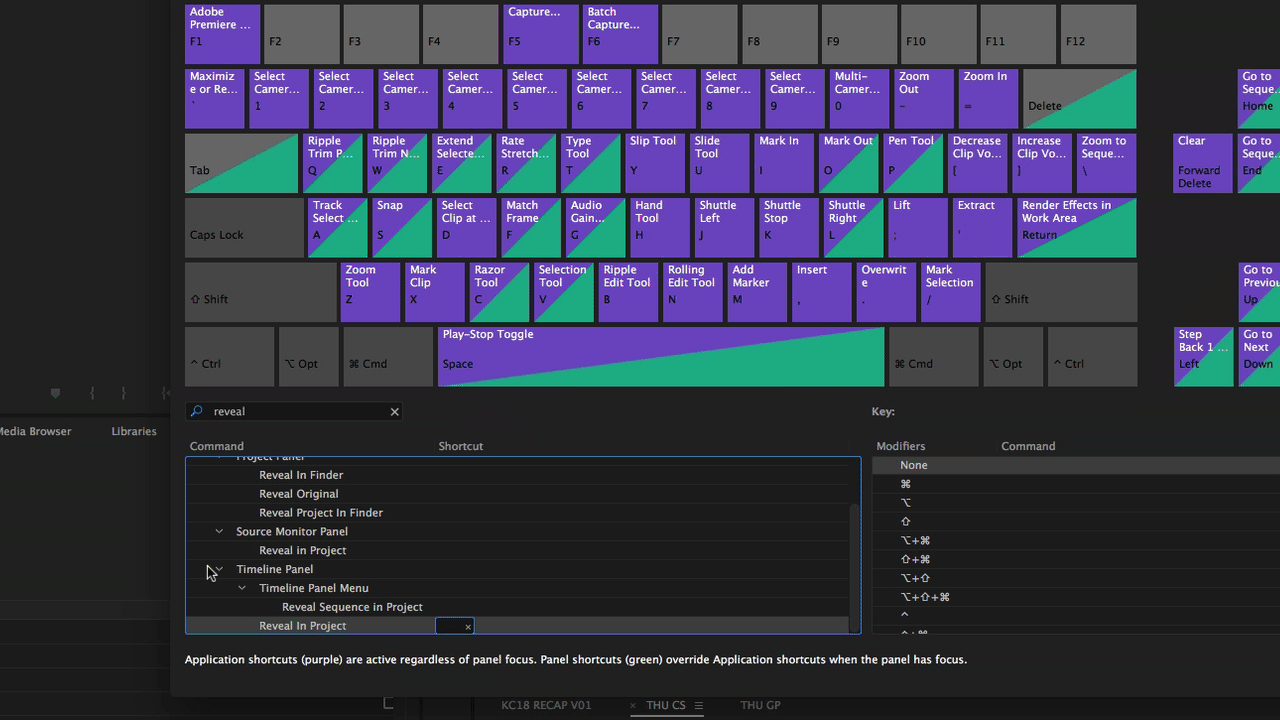This screenshot has height=720, width=1280.
Task: Collapse the Timeline Panel group
Action: [x=219, y=569]
